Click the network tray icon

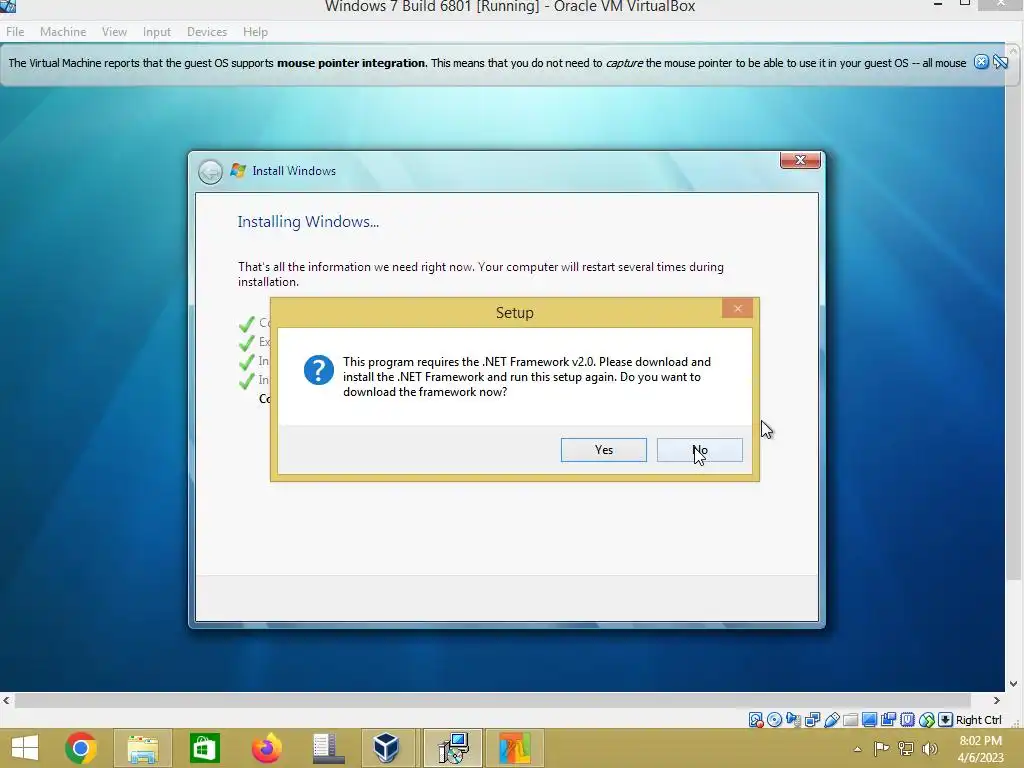click(x=905, y=748)
